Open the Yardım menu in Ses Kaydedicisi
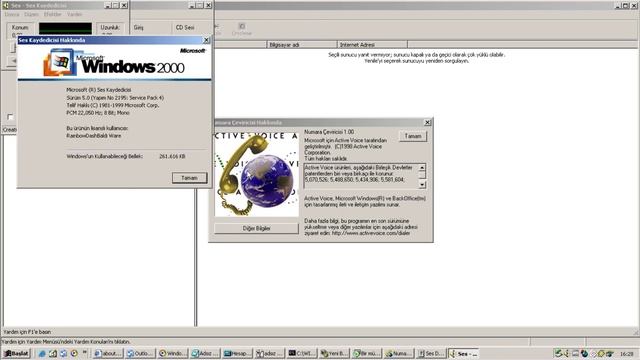640x360 pixels. point(74,14)
